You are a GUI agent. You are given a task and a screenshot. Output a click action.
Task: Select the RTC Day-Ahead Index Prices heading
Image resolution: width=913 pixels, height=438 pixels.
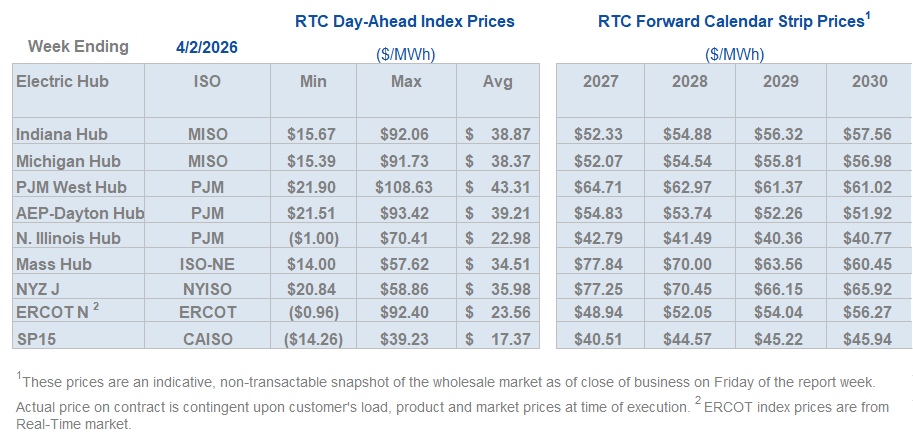click(405, 21)
